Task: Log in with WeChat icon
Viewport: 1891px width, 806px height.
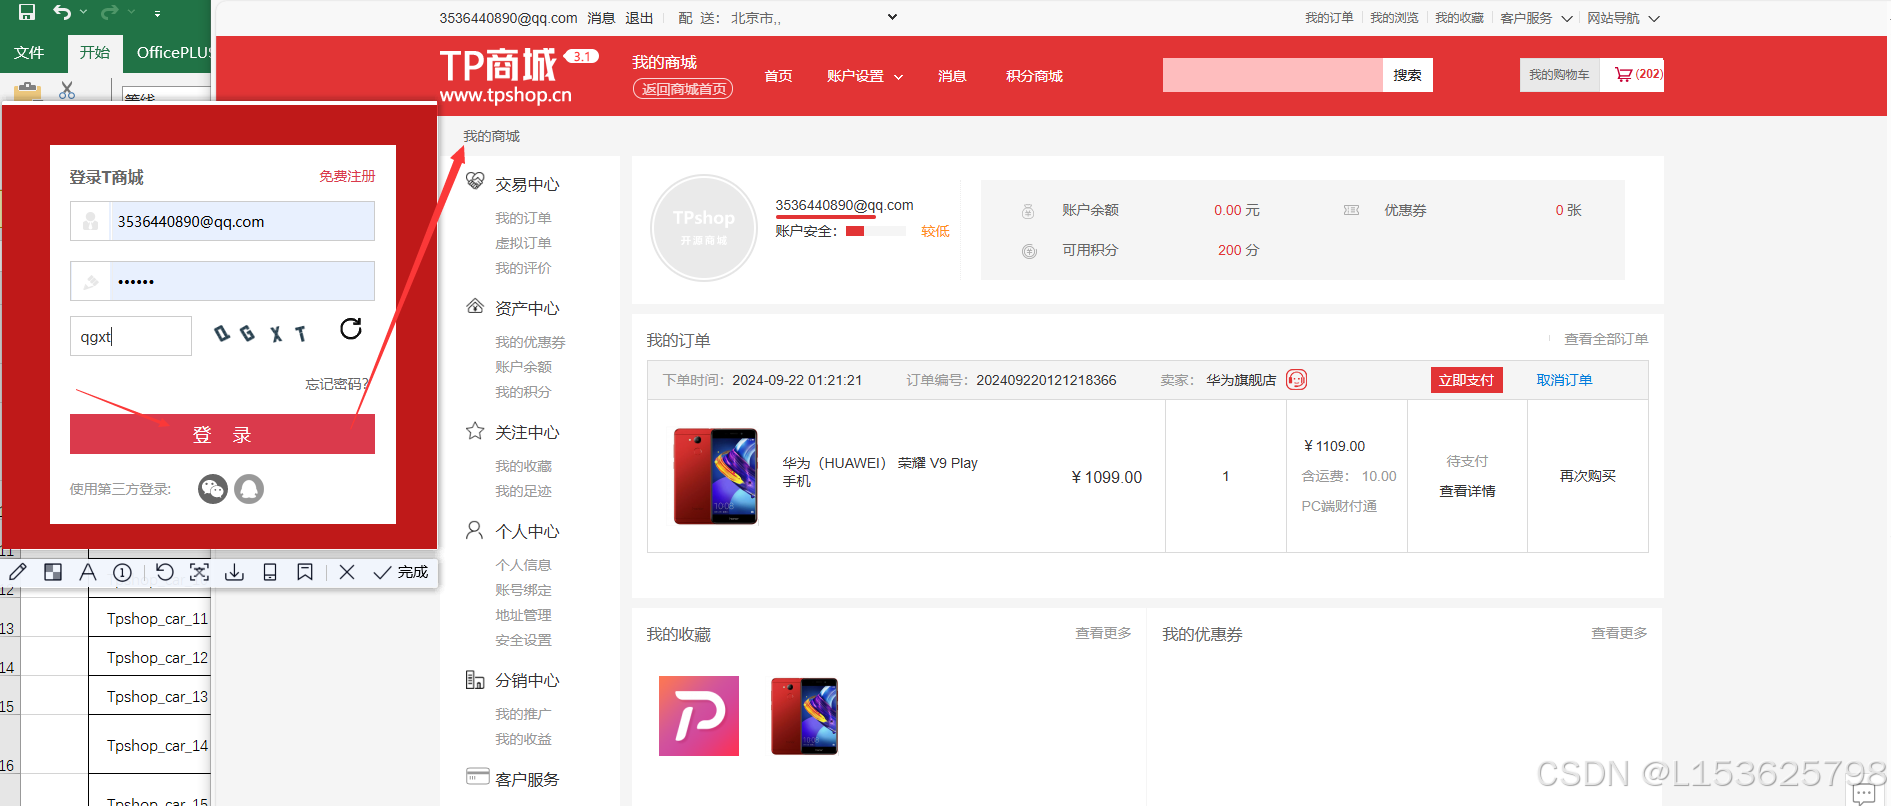Action: 213,489
